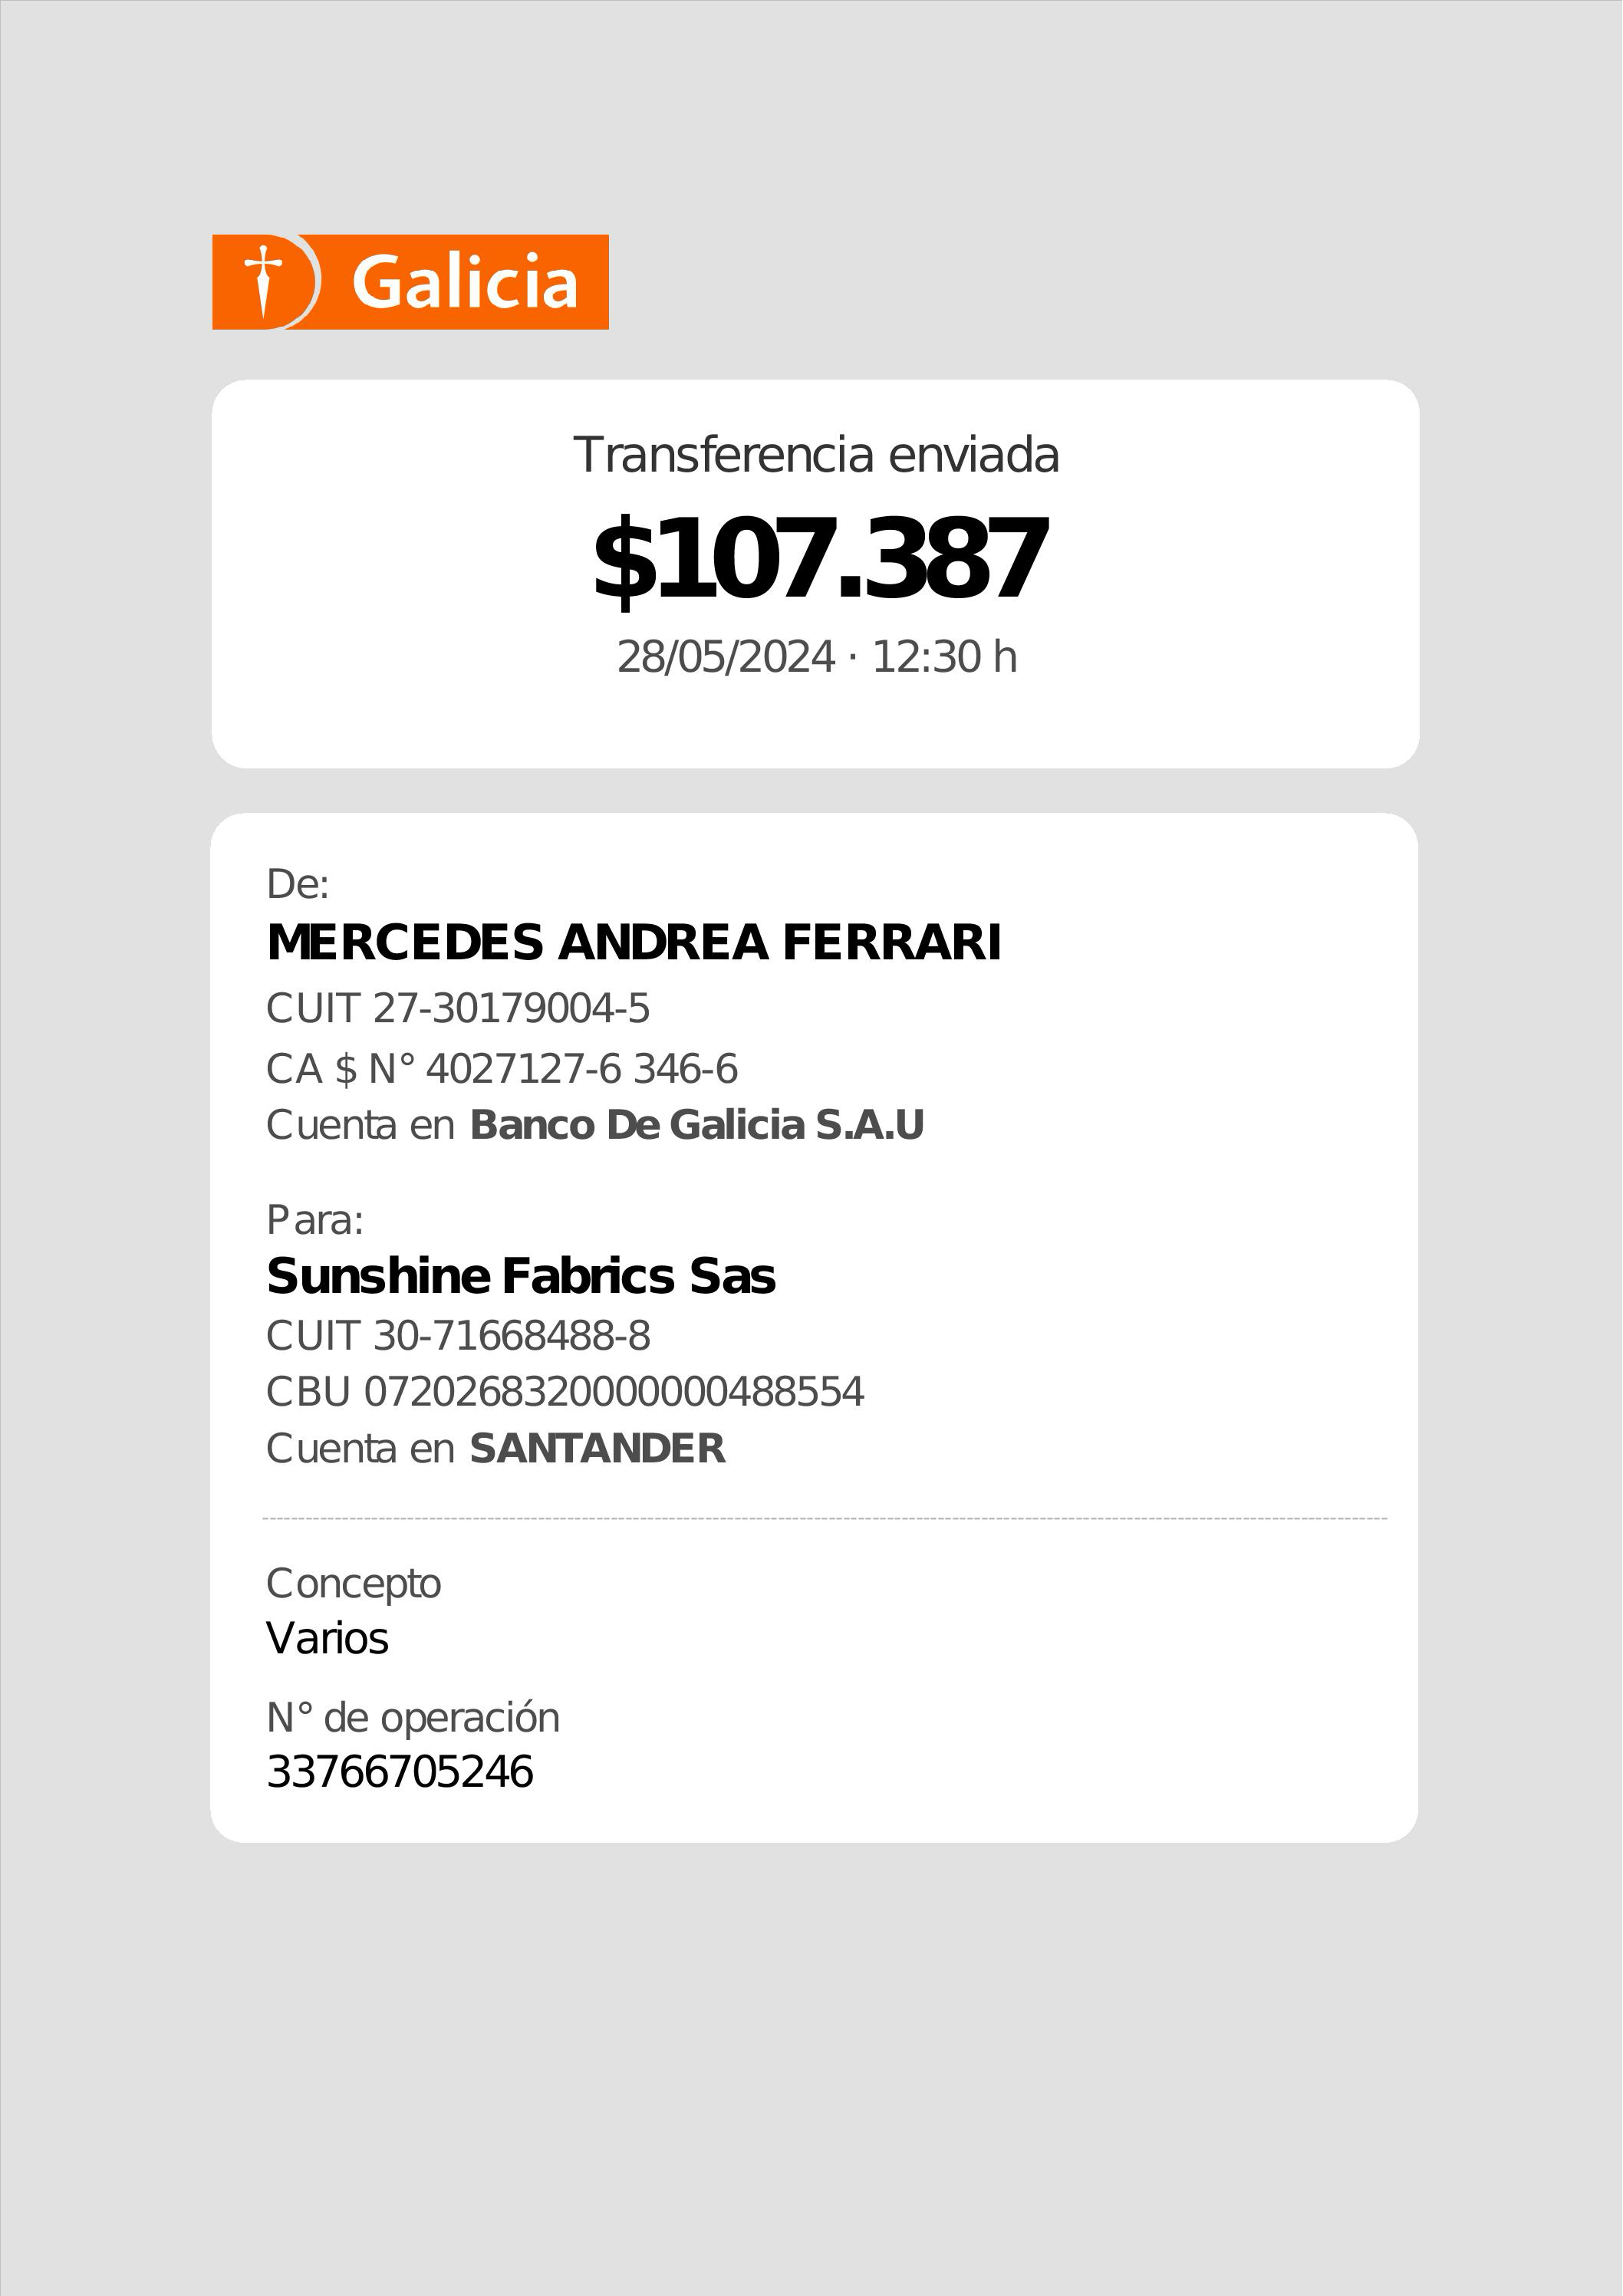Click the "Para:" recipient label
This screenshot has height=2296, width=1623.
(314, 1220)
